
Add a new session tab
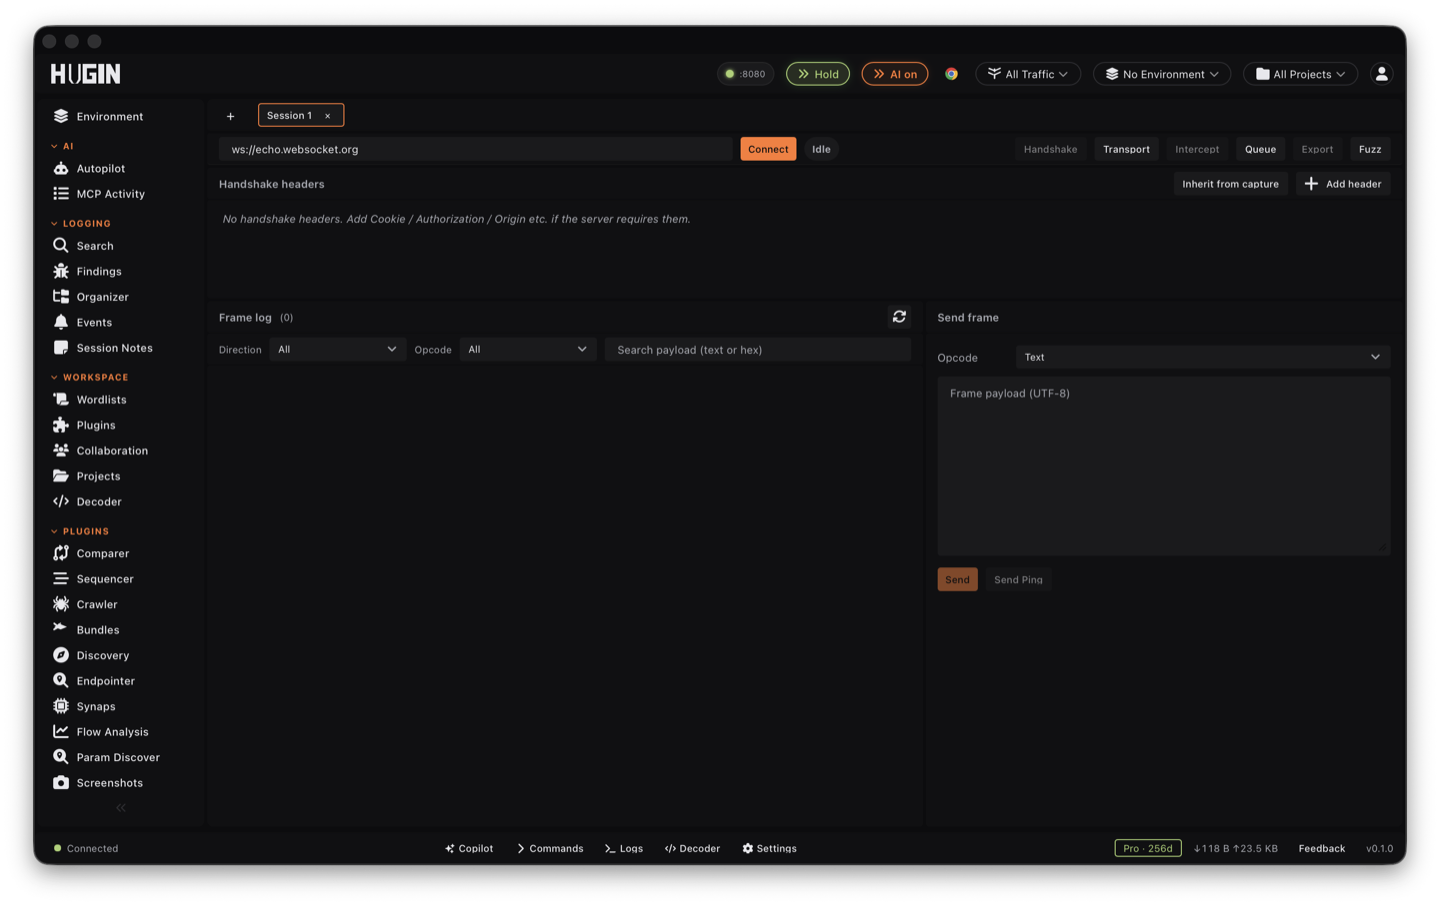[x=230, y=116]
